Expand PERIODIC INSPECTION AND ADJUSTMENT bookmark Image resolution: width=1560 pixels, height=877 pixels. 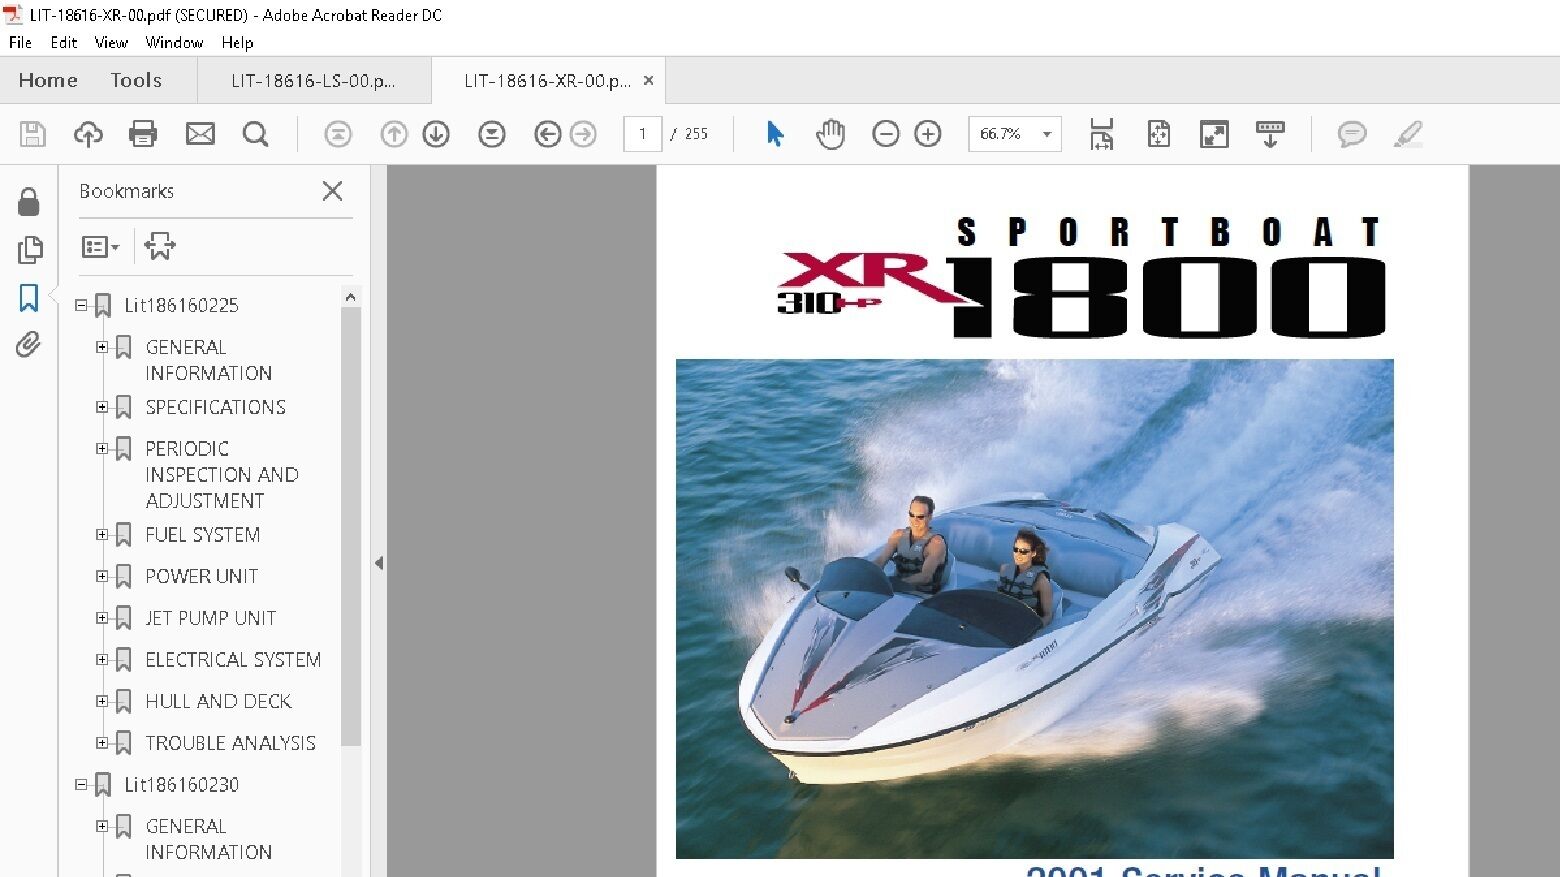(102, 448)
